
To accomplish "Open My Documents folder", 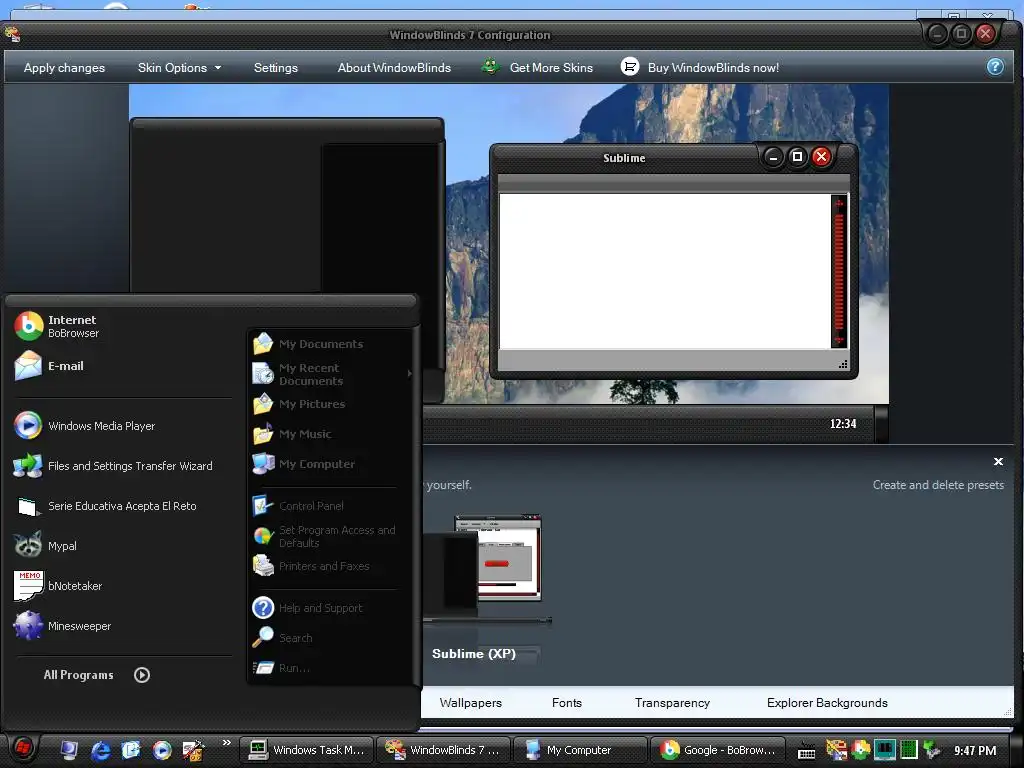I will 308,344.
